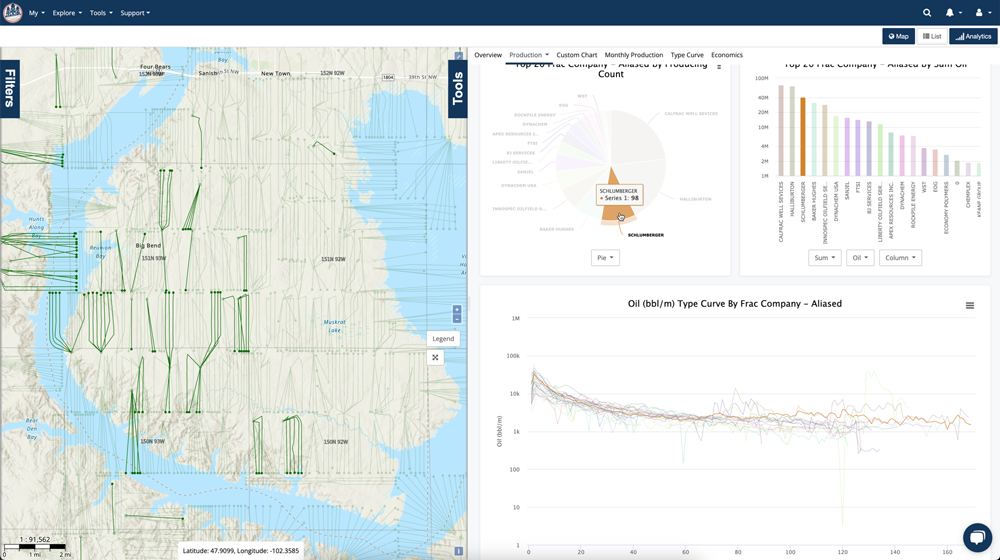Open the Support dropdown menu

pos(135,13)
